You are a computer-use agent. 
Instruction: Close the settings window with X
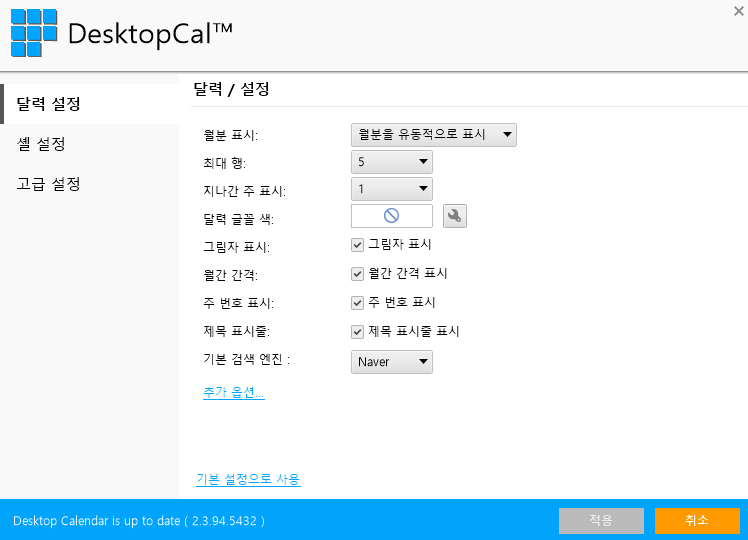[738, 11]
